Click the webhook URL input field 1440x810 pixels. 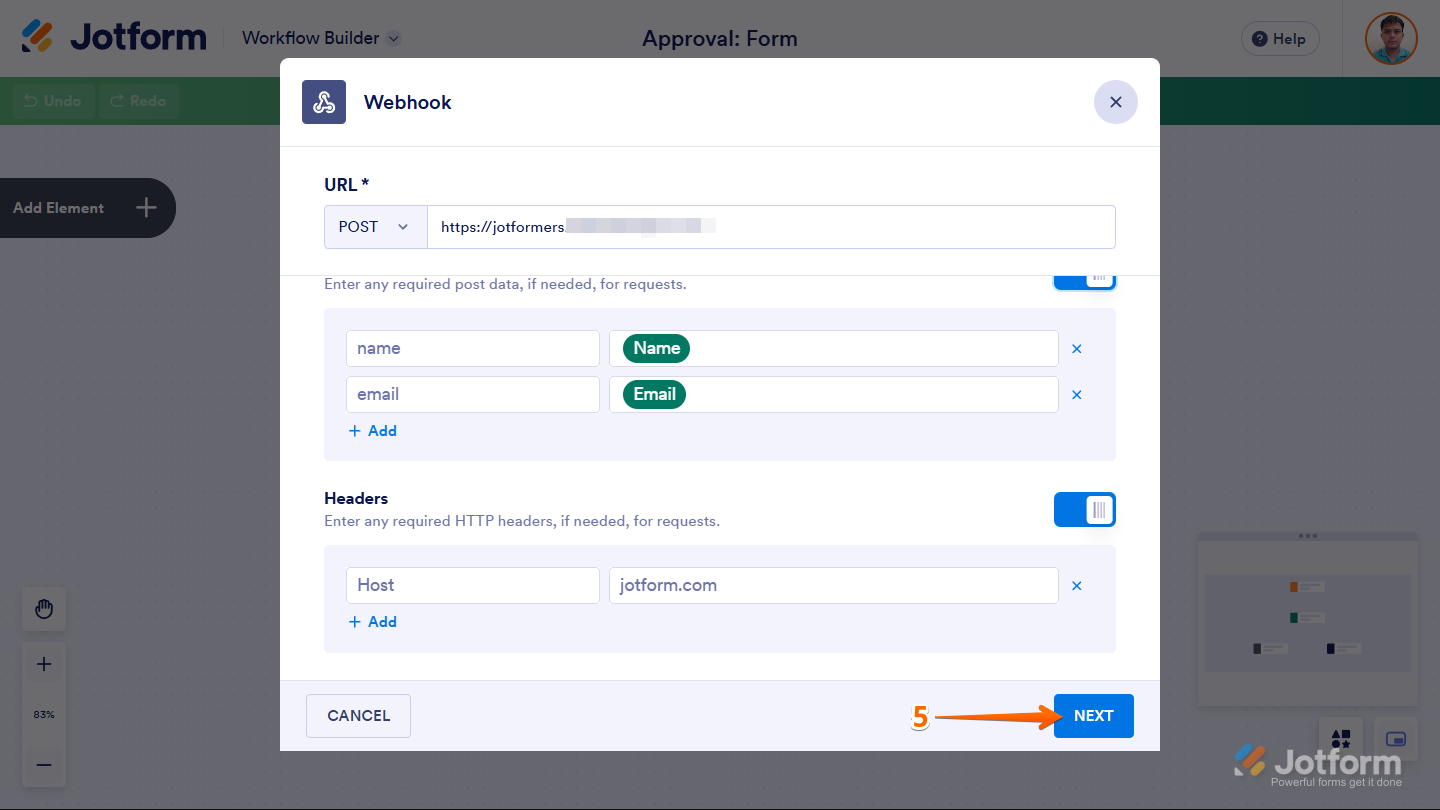pyautogui.click(x=770, y=226)
